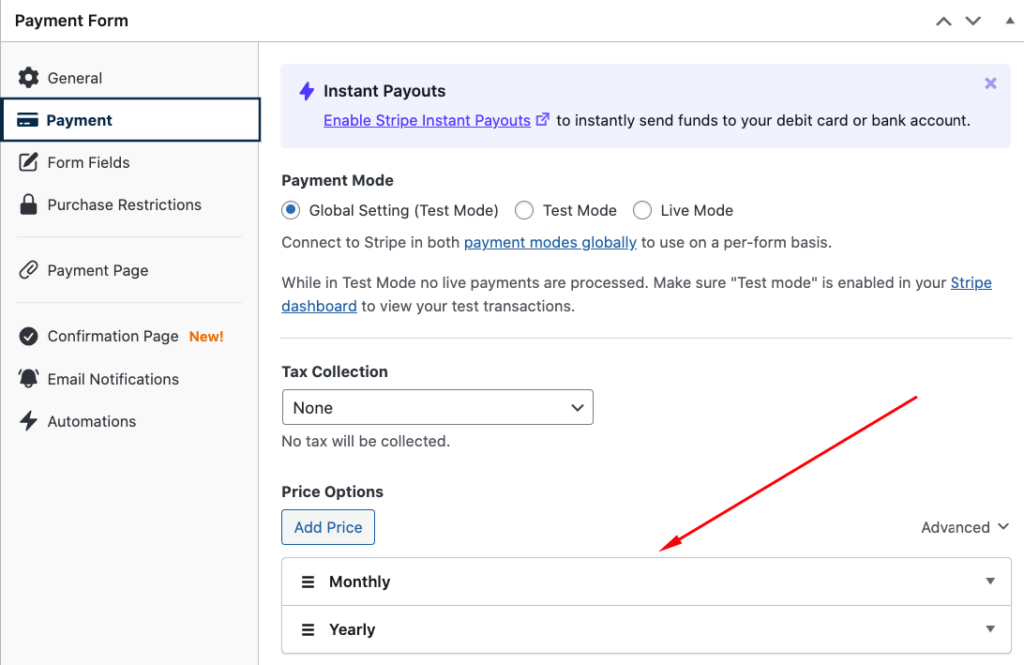Click the Email Notifications bell icon
Viewport: 1024px width, 665px height.
(29, 379)
